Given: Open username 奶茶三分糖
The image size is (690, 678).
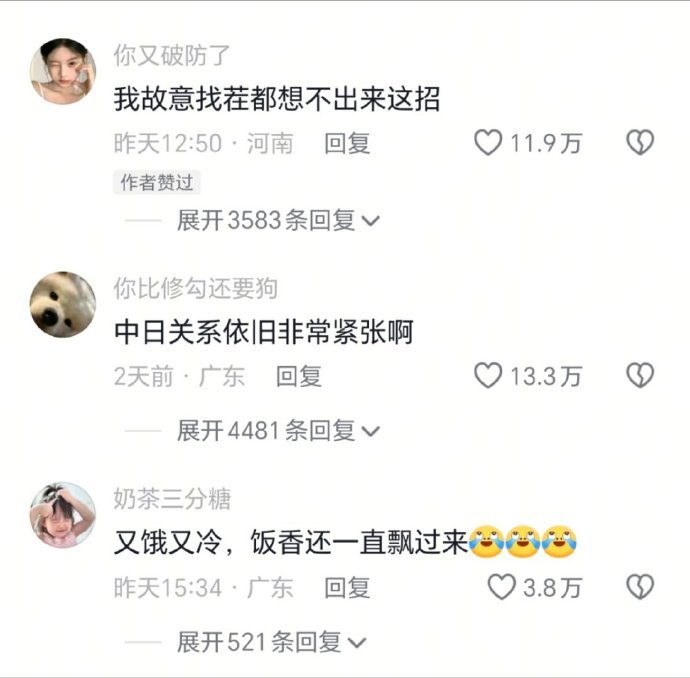Looking at the screenshot, I should [x=172, y=499].
